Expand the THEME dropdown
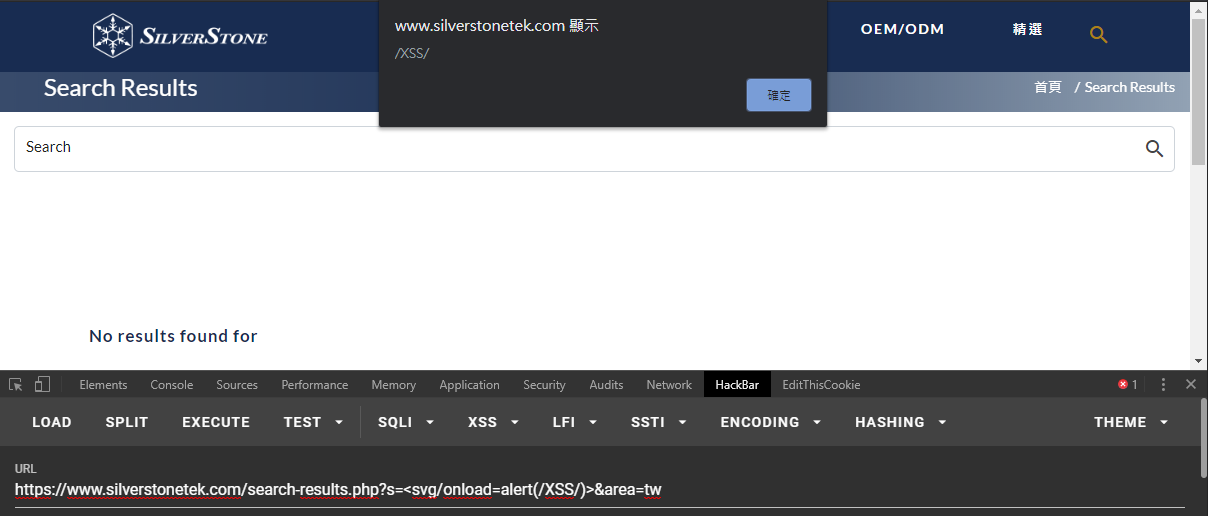 tap(1131, 422)
